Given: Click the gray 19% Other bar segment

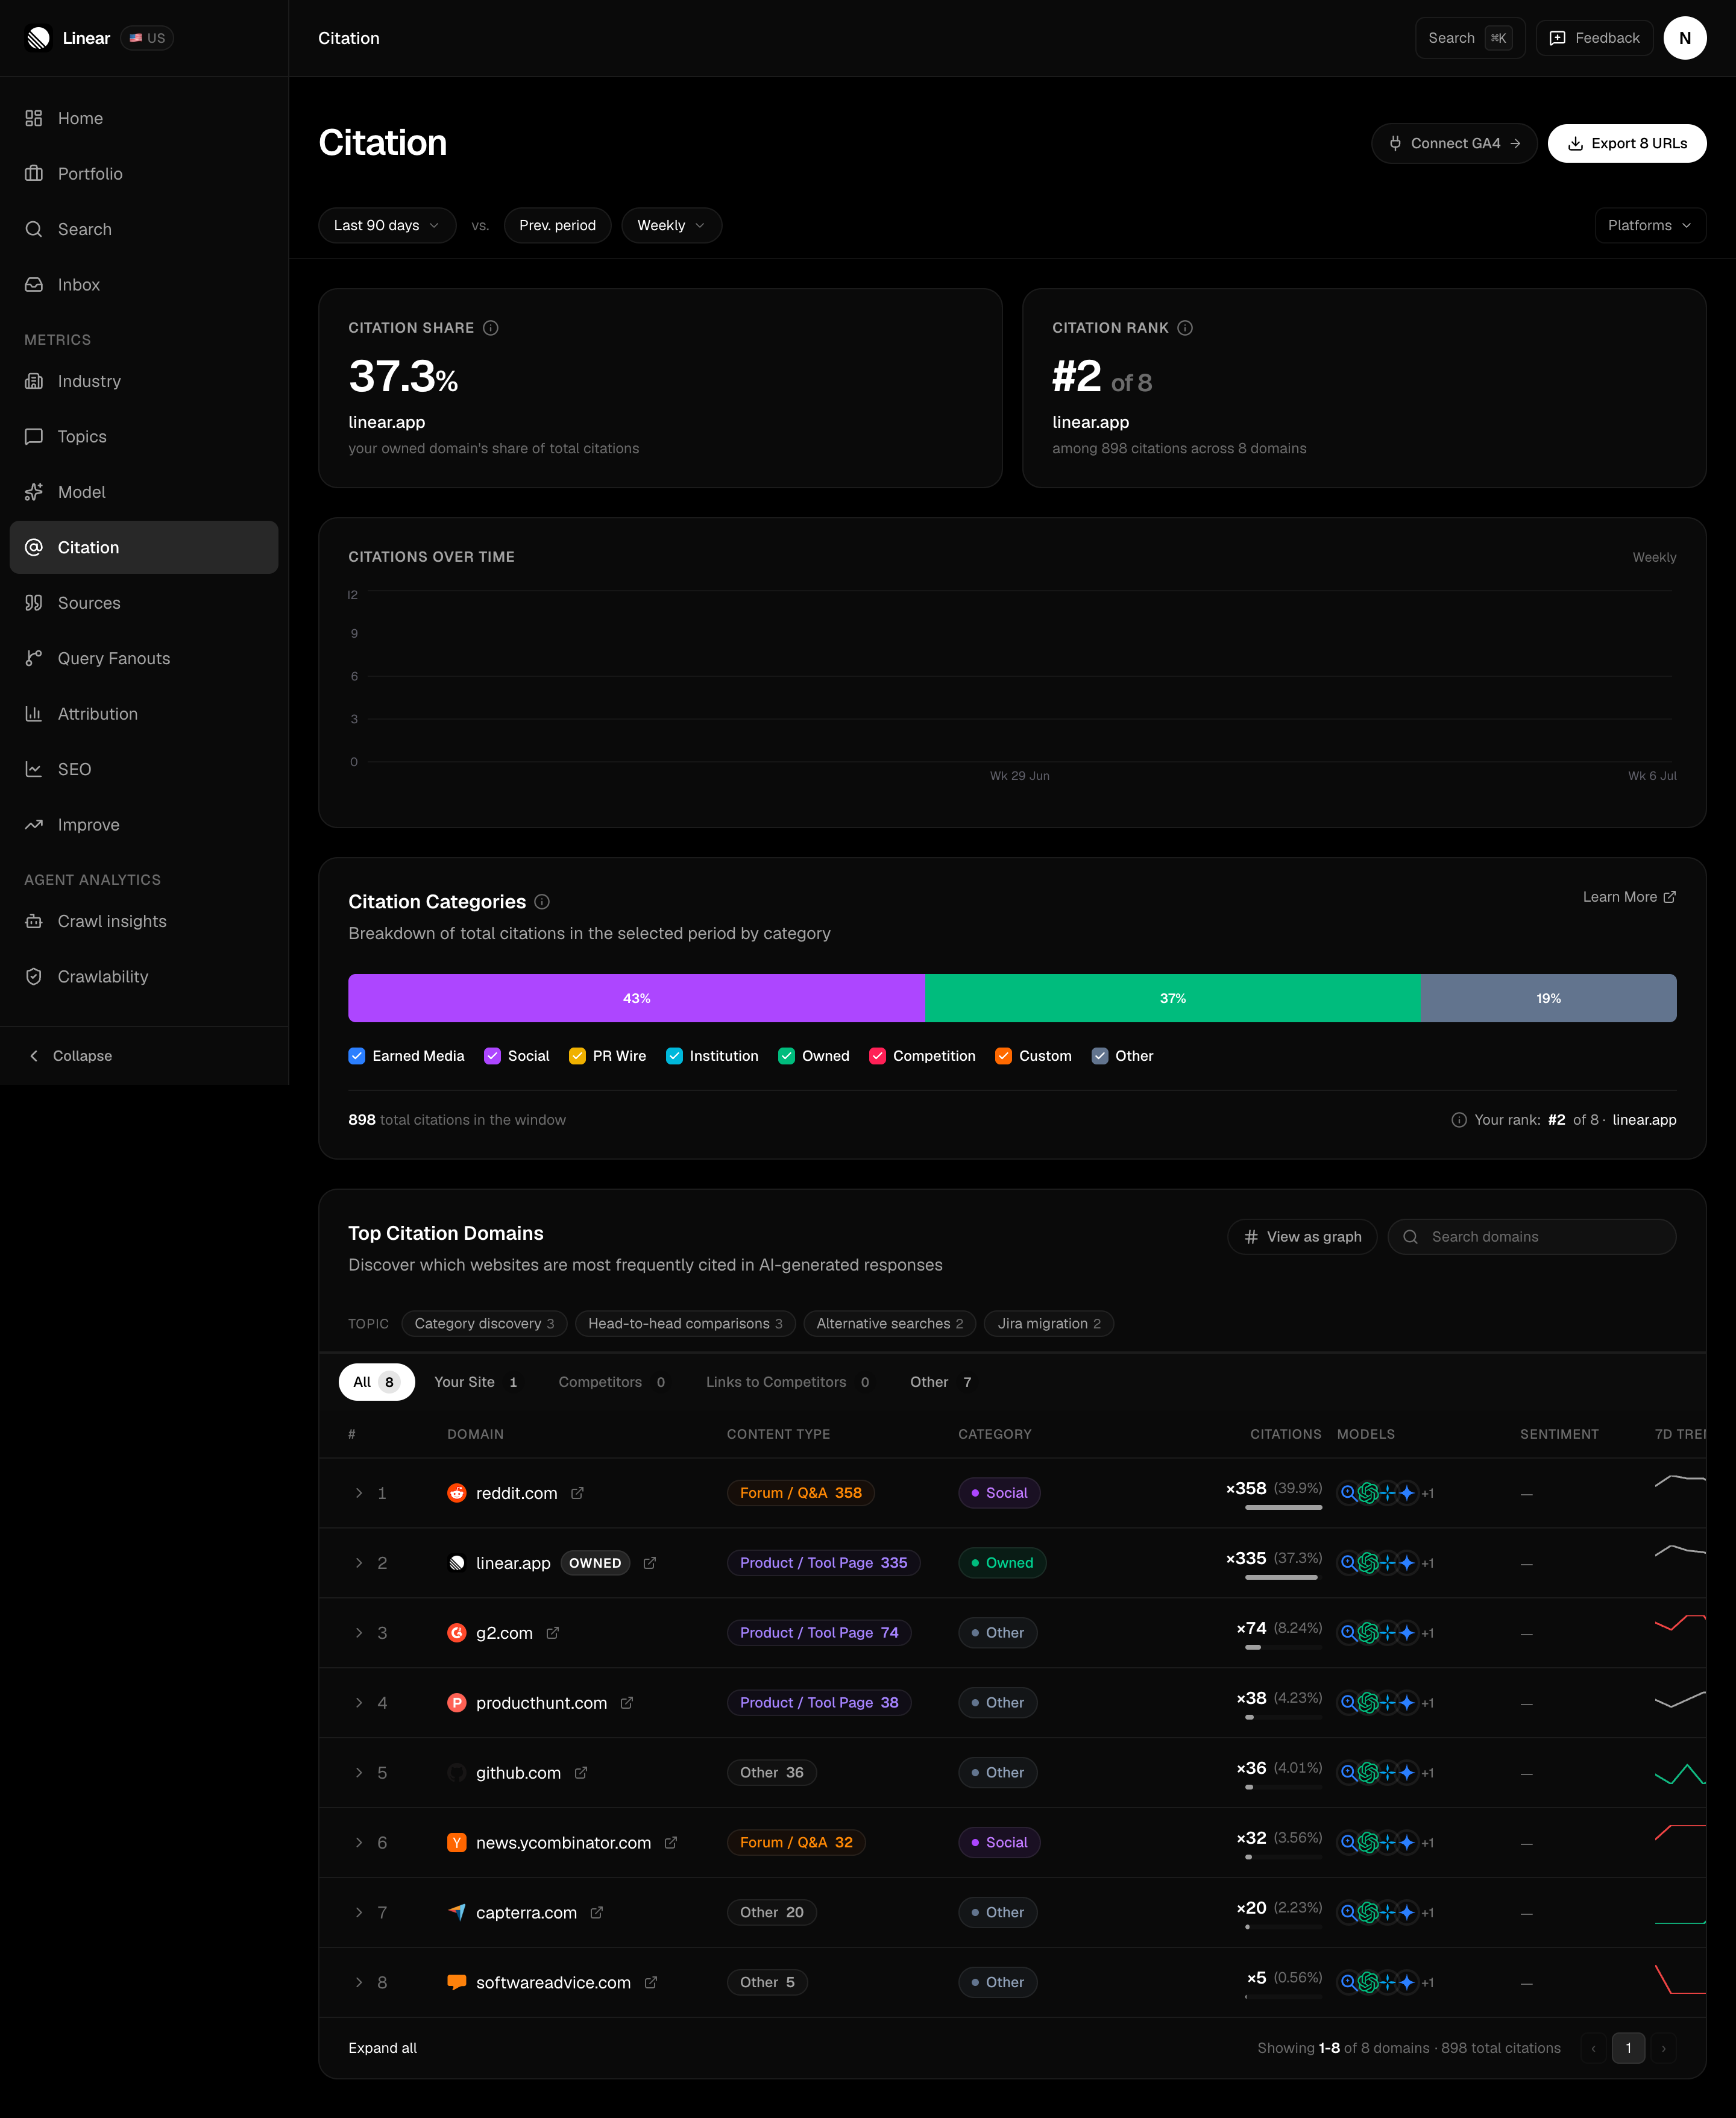Looking at the screenshot, I should tap(1548, 998).
